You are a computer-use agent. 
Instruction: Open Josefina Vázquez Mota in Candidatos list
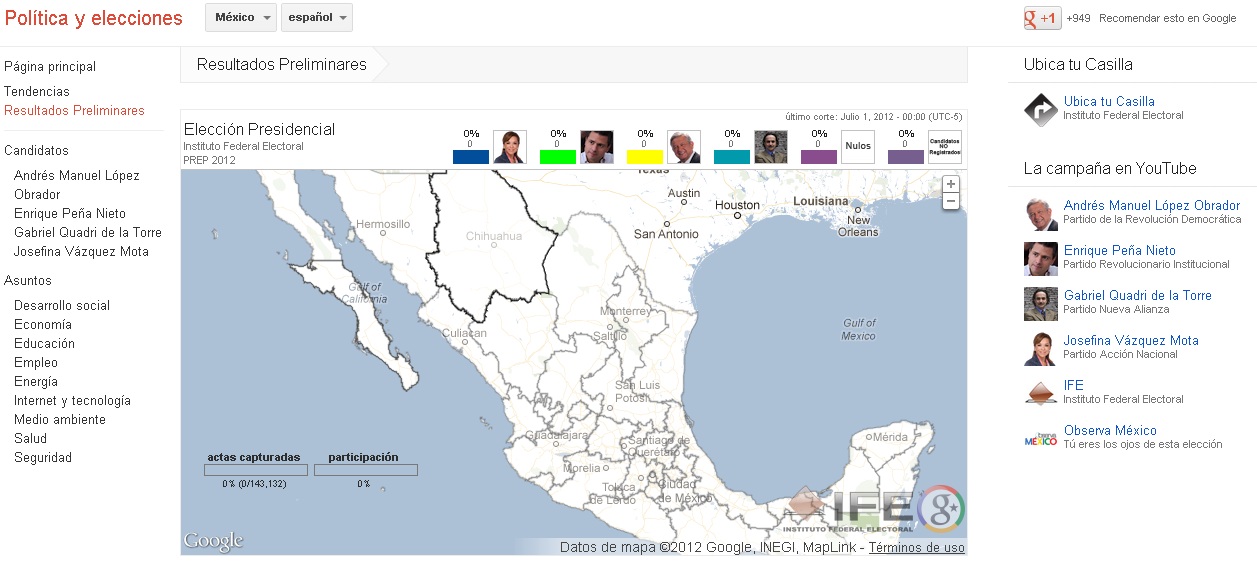(81, 252)
